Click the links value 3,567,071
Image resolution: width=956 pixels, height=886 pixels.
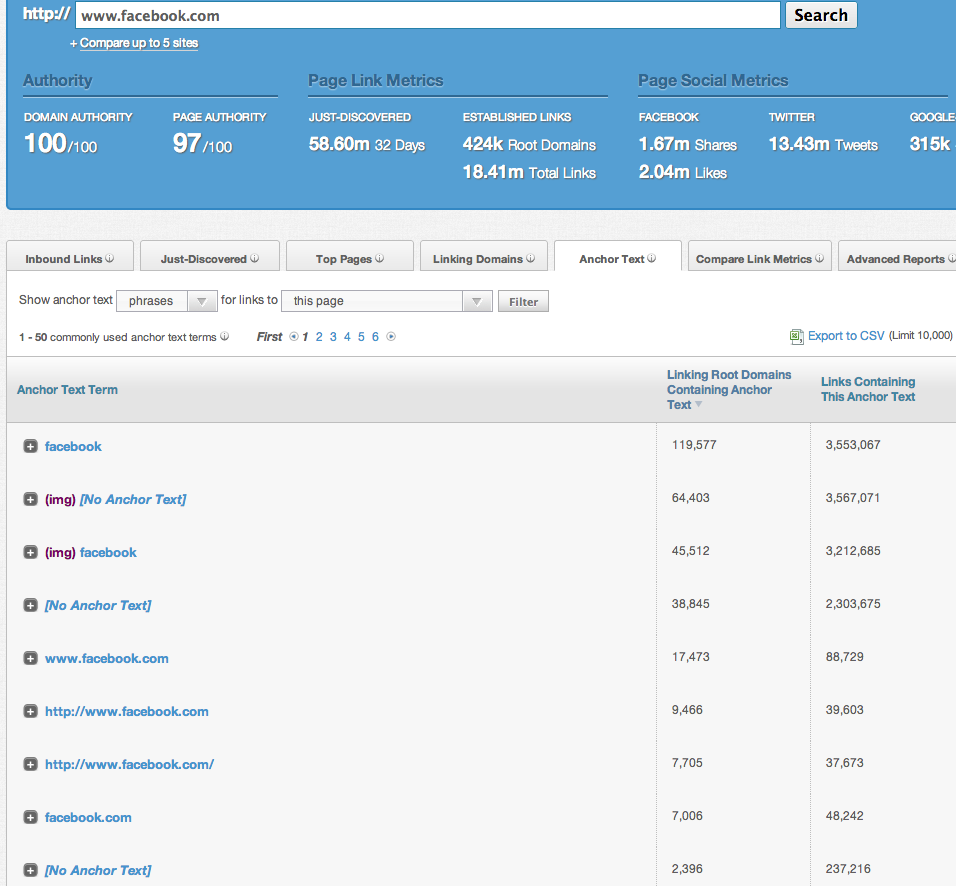(853, 498)
